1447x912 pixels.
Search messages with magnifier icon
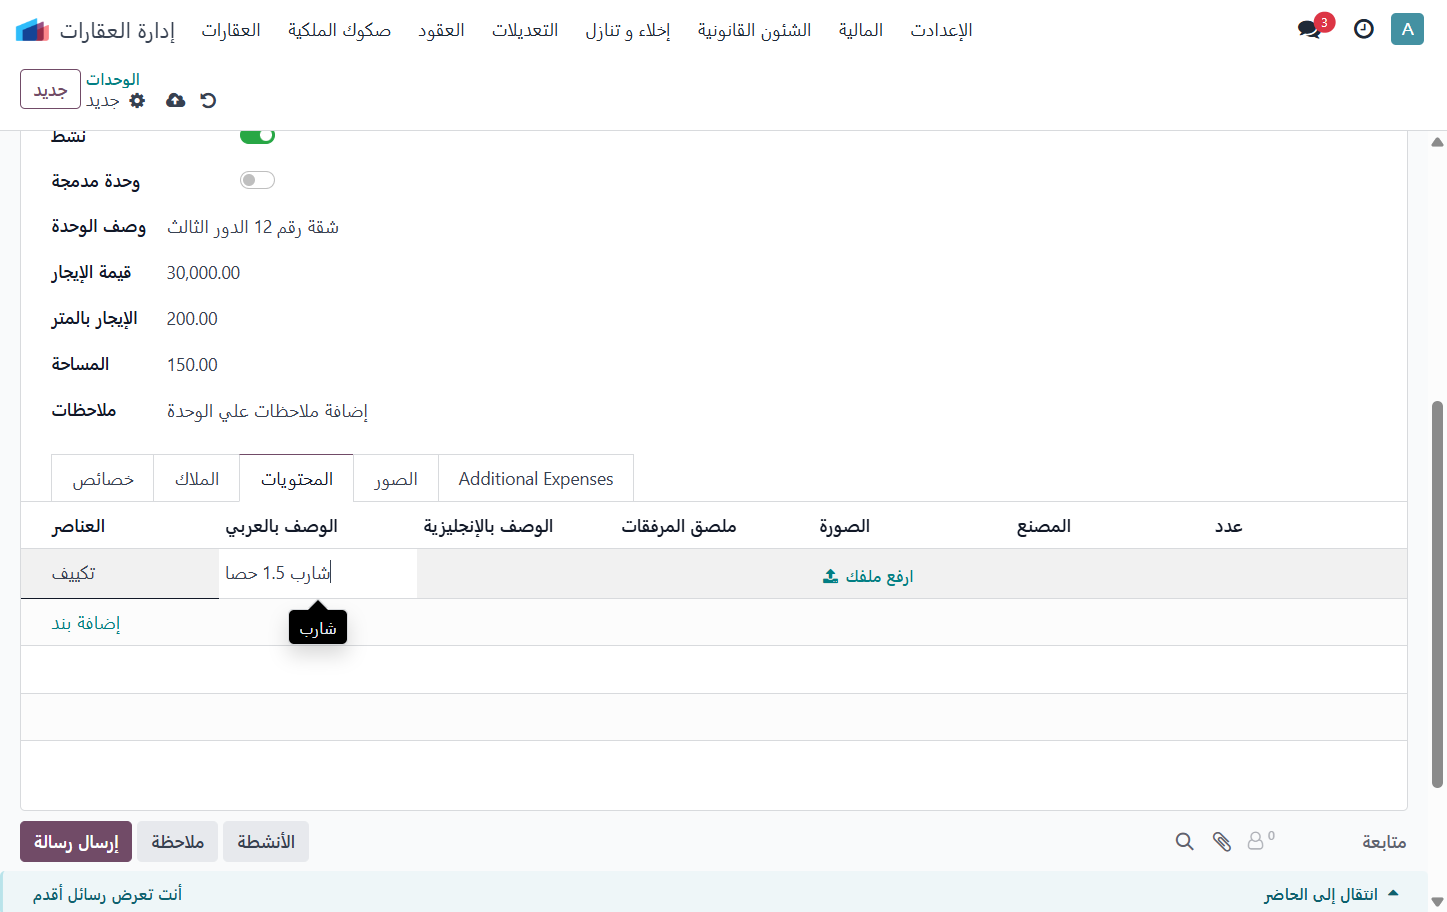[x=1184, y=842]
